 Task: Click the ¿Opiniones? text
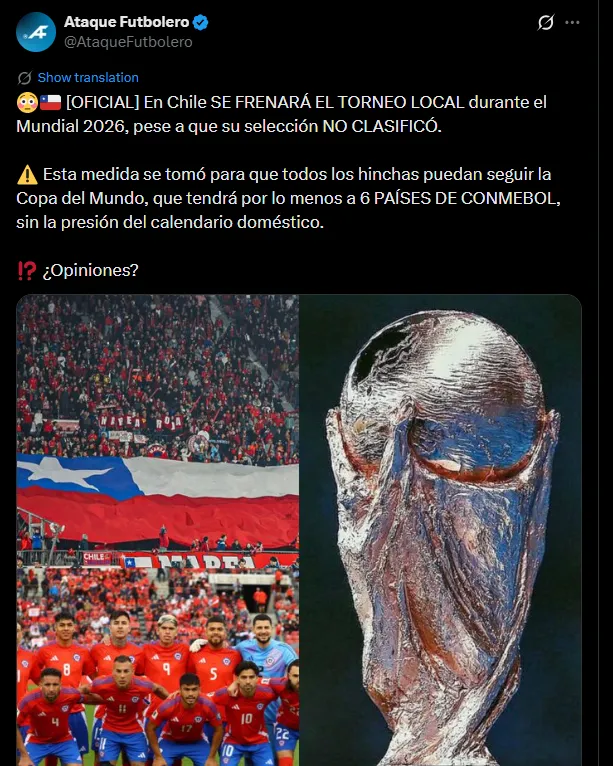90,270
